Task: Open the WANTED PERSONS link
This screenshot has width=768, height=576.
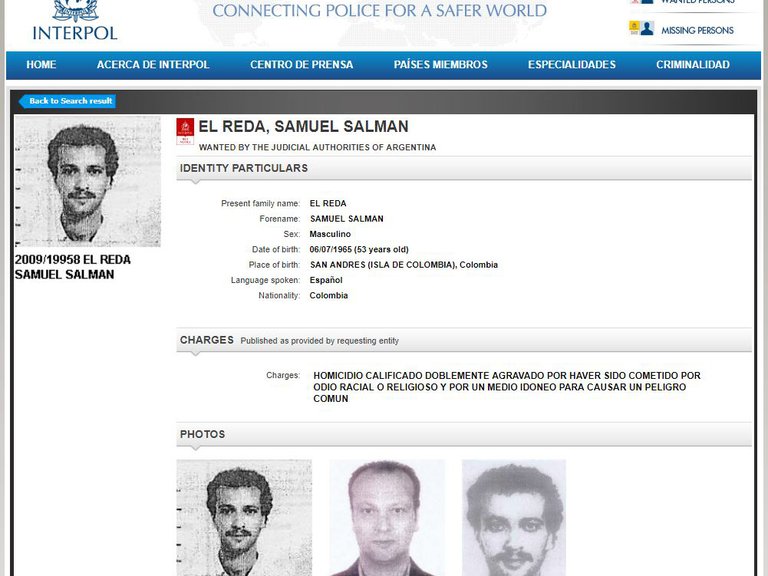Action: (x=697, y=2)
